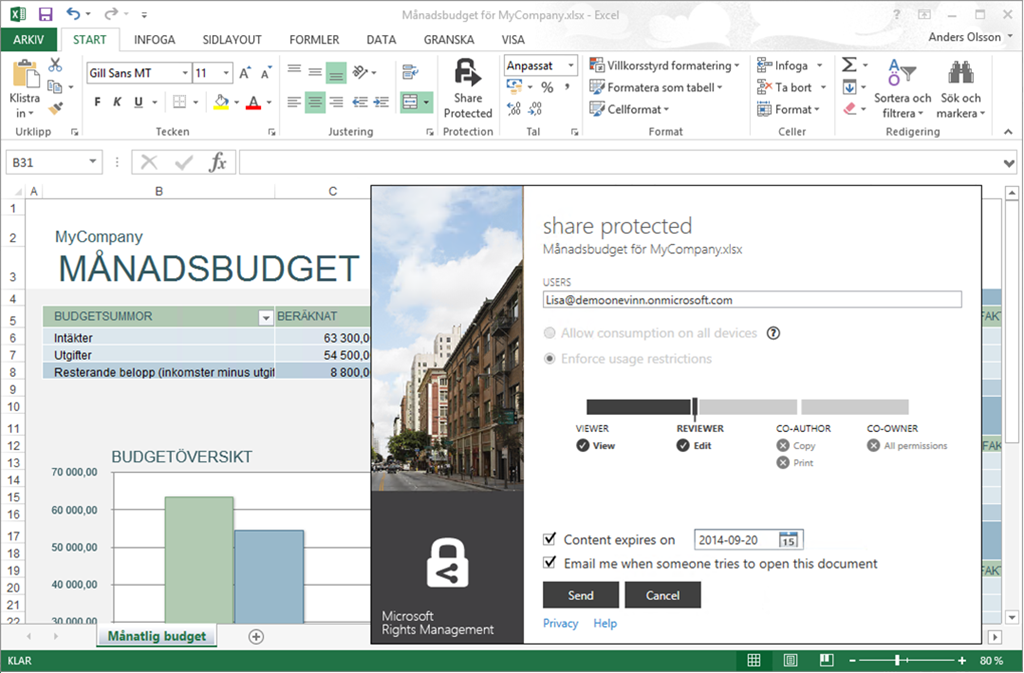This screenshot has height=673, width=1024.
Task: Open the Privacy link
Action: point(560,624)
